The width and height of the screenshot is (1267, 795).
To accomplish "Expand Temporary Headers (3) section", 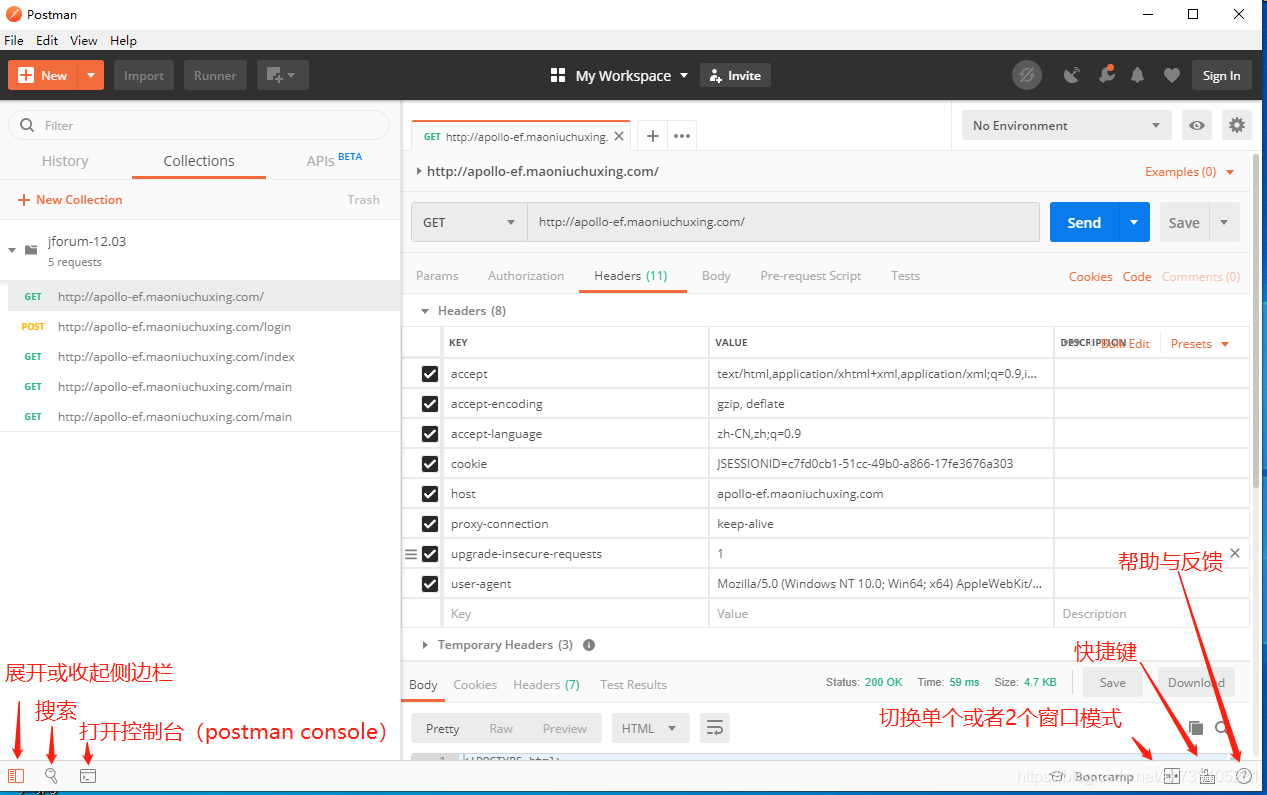I will (425, 645).
